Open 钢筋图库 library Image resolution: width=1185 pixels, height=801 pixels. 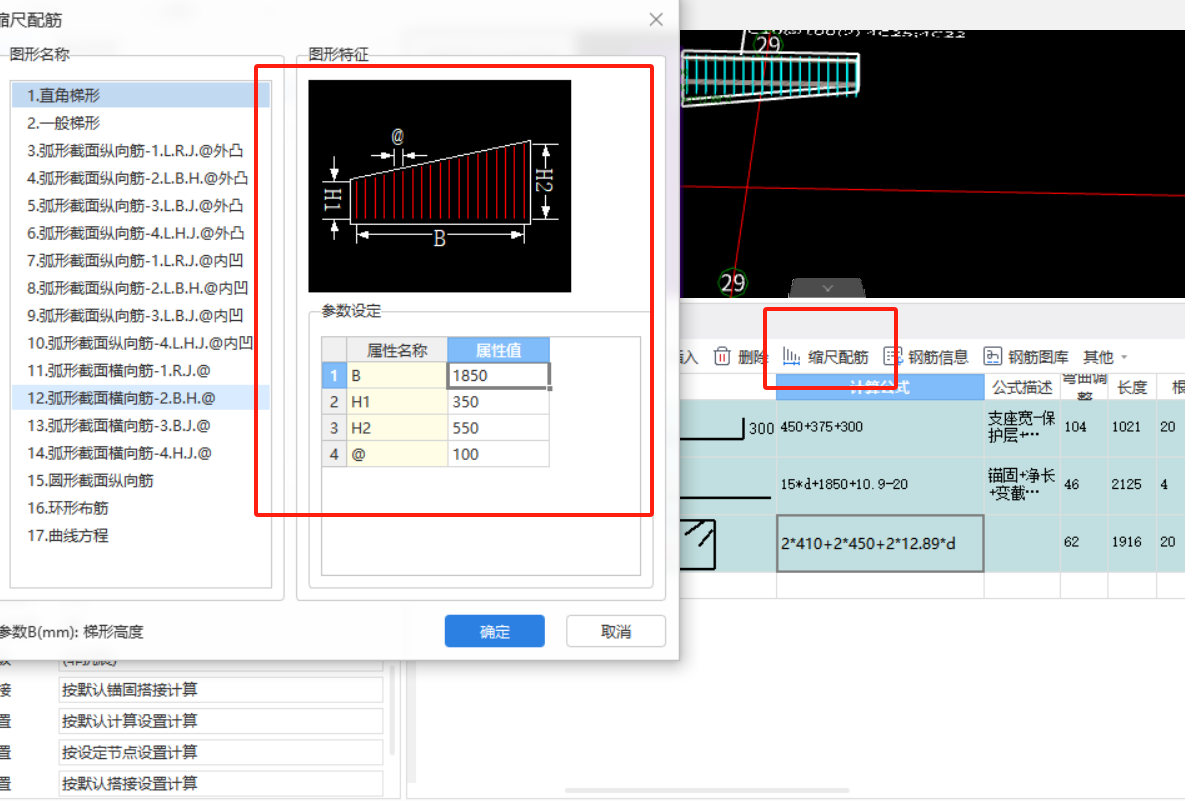pos(1026,357)
